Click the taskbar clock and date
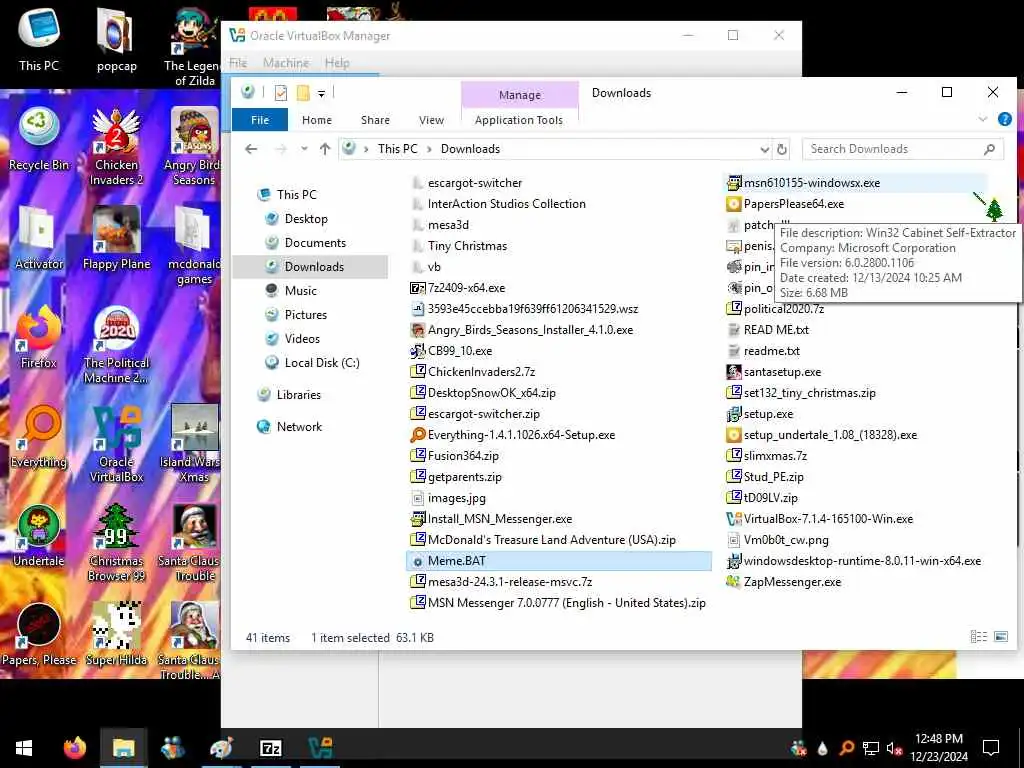The height and width of the screenshot is (768, 1024). pyautogui.click(x=938, y=748)
